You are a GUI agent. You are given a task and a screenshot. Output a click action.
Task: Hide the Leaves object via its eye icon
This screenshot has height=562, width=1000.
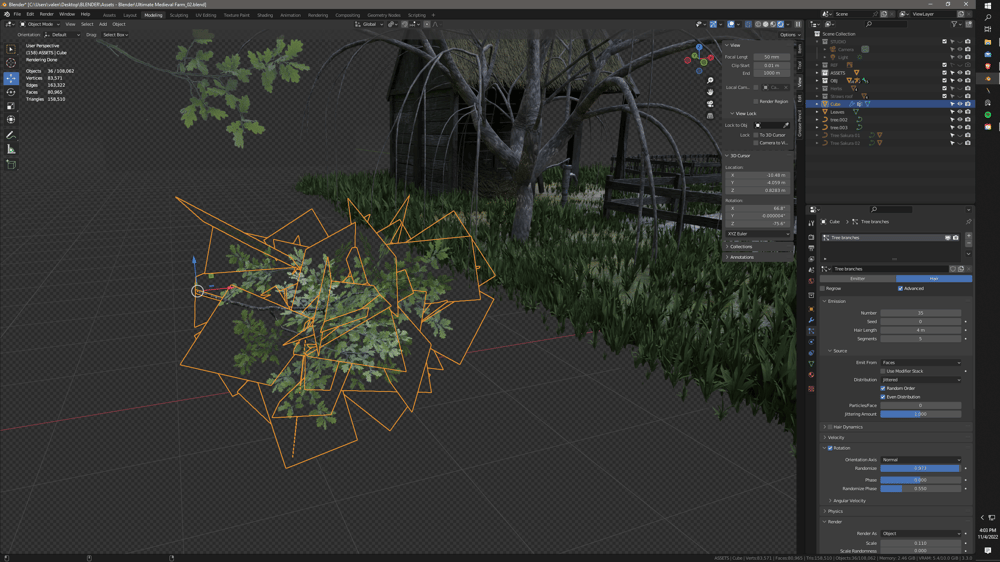960,112
